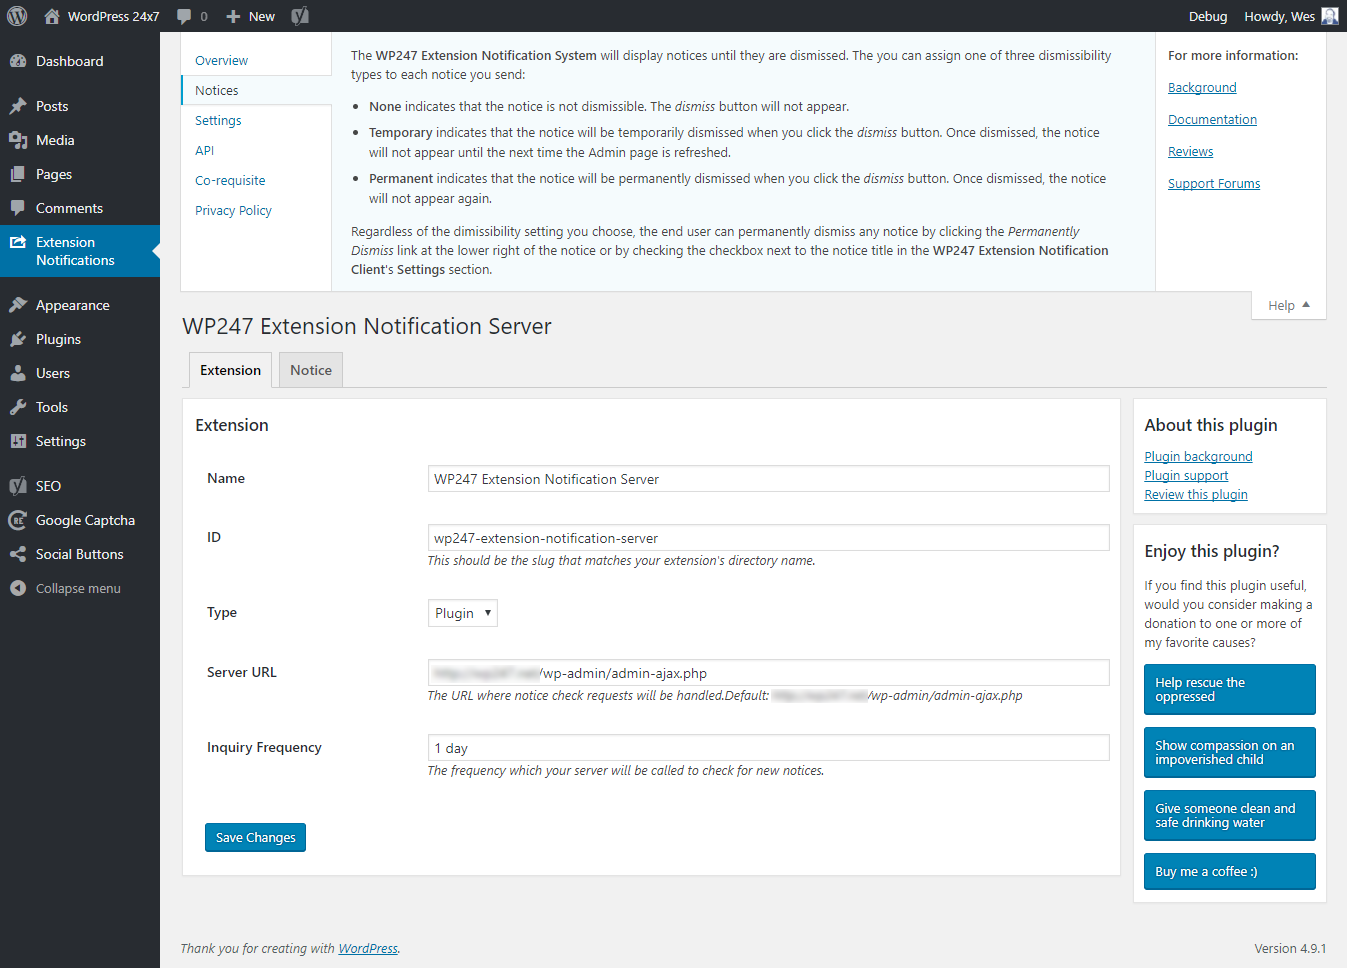Click the home icon beside WordPress 24x7
This screenshot has height=968, width=1347.
(52, 16)
